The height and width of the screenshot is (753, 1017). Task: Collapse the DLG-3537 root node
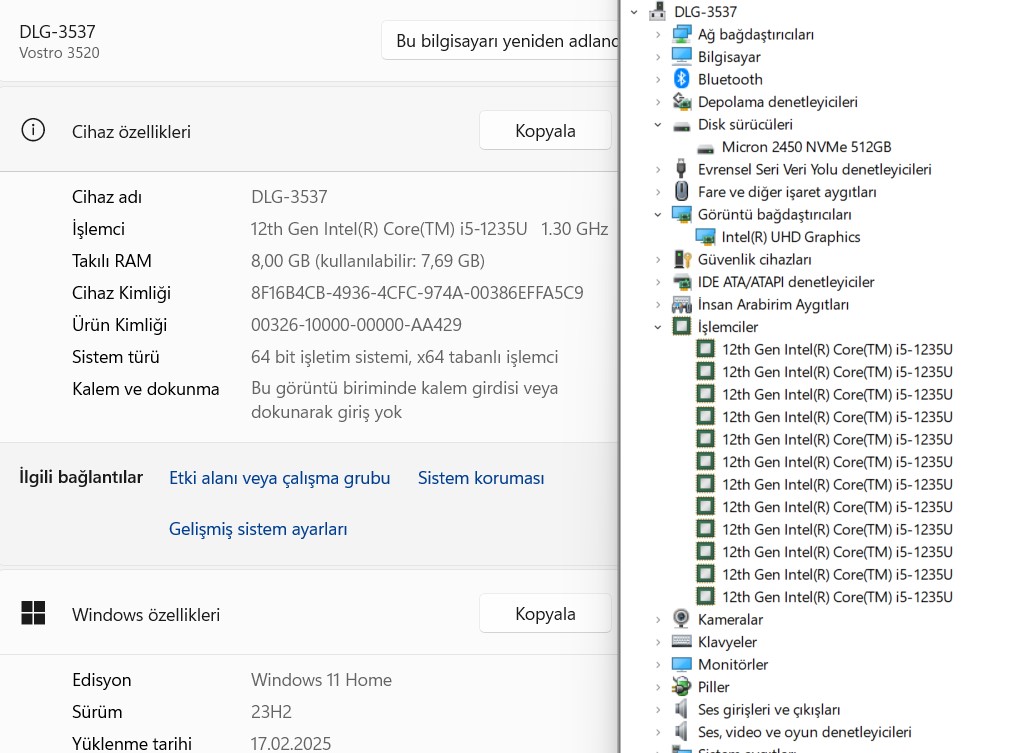(x=634, y=12)
